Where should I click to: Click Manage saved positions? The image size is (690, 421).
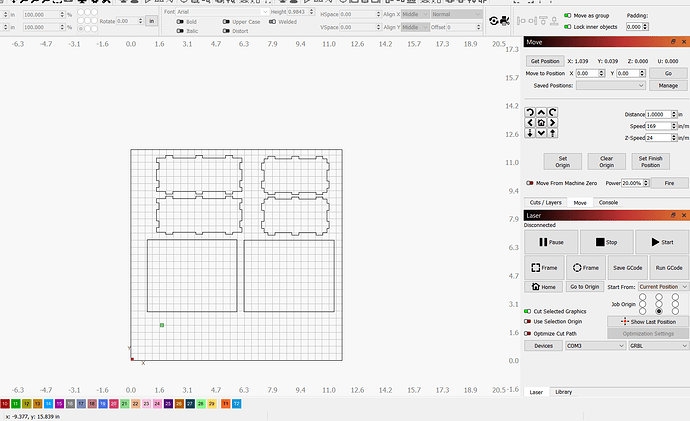tap(668, 85)
